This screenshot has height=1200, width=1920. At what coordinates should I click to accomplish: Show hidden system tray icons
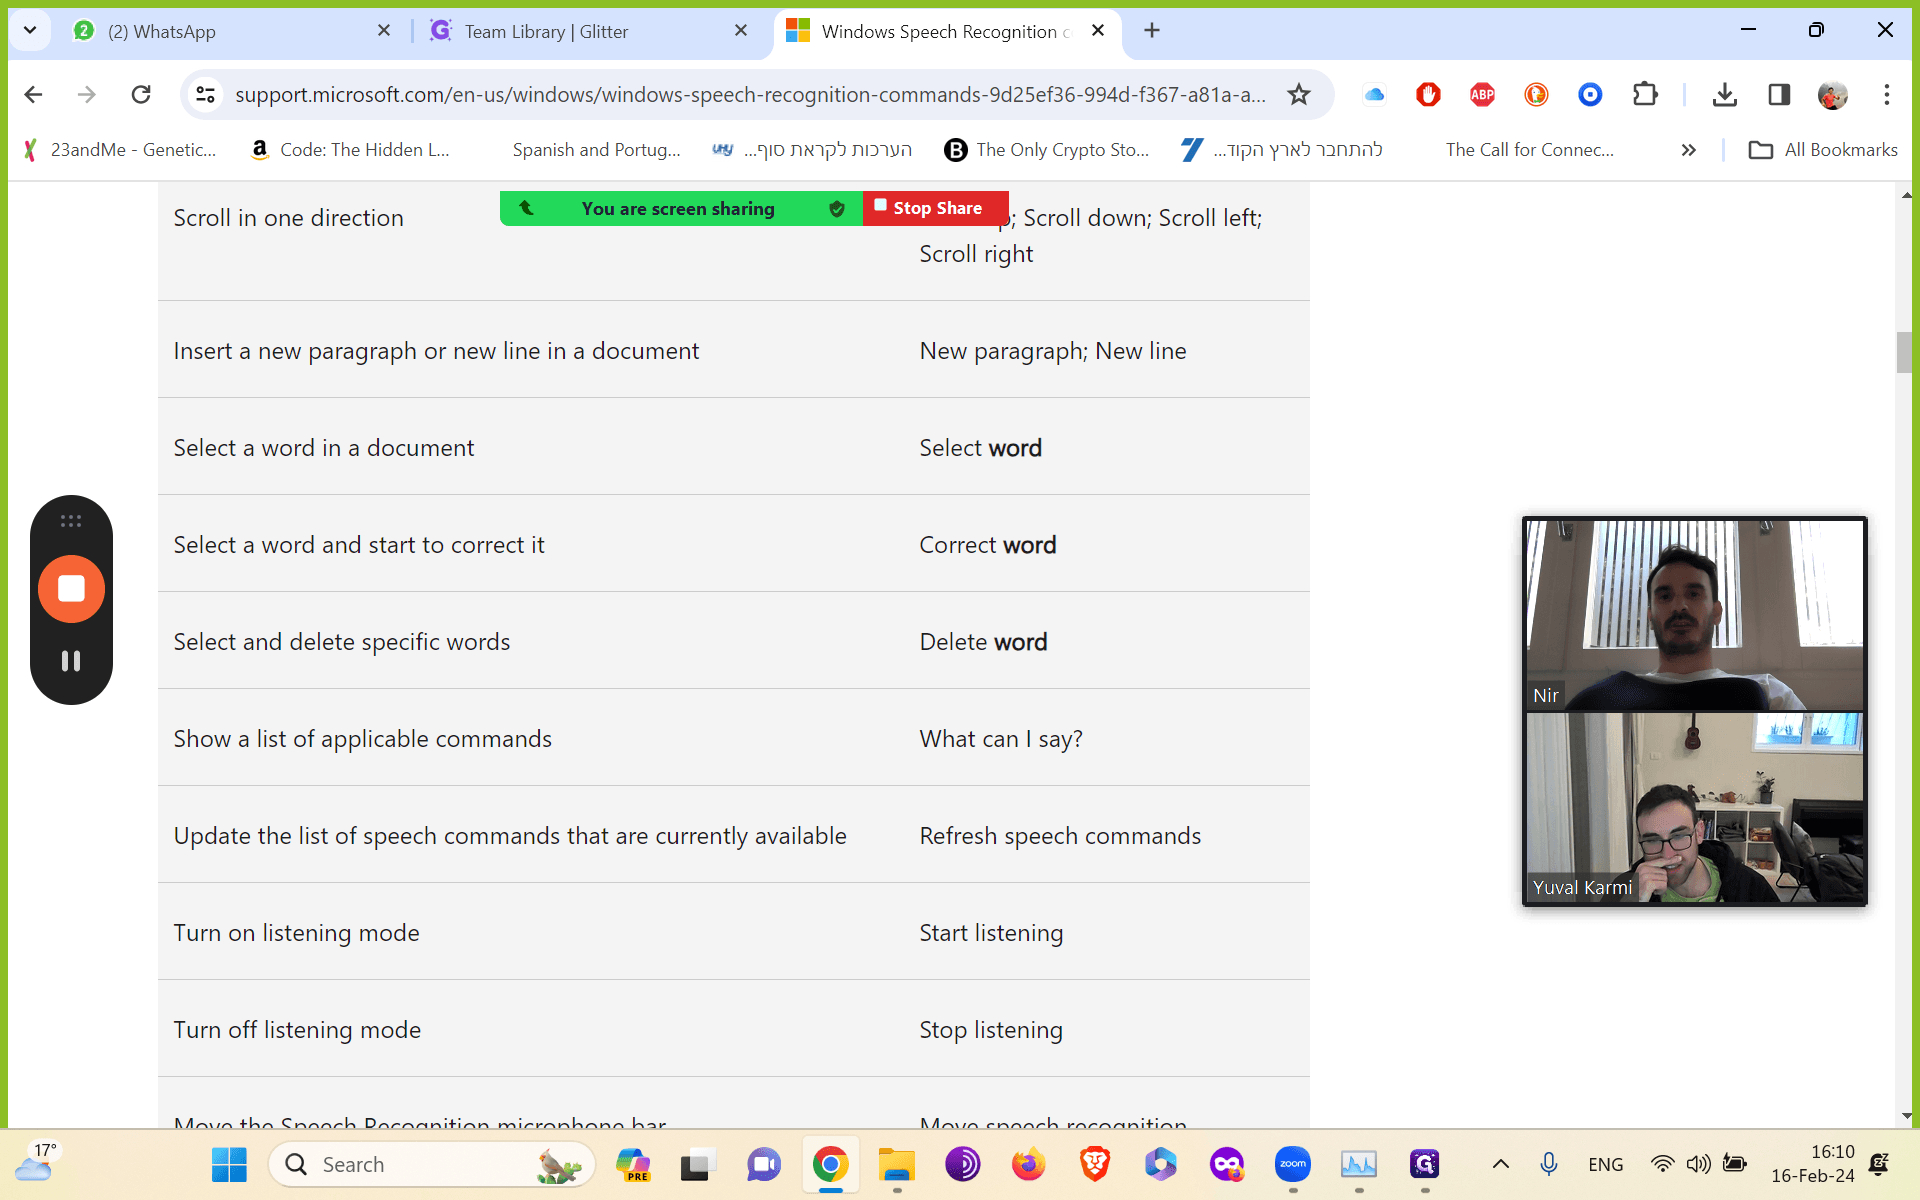(1500, 1164)
